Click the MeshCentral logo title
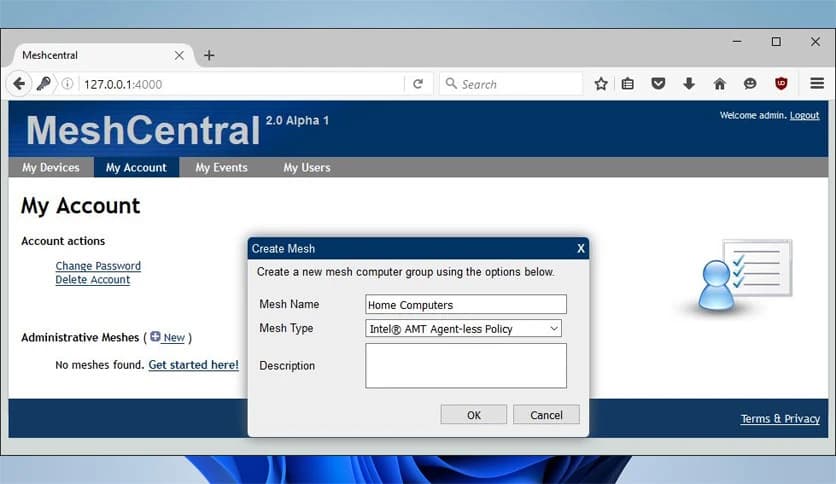Image resolution: width=836 pixels, height=484 pixels. [x=143, y=130]
